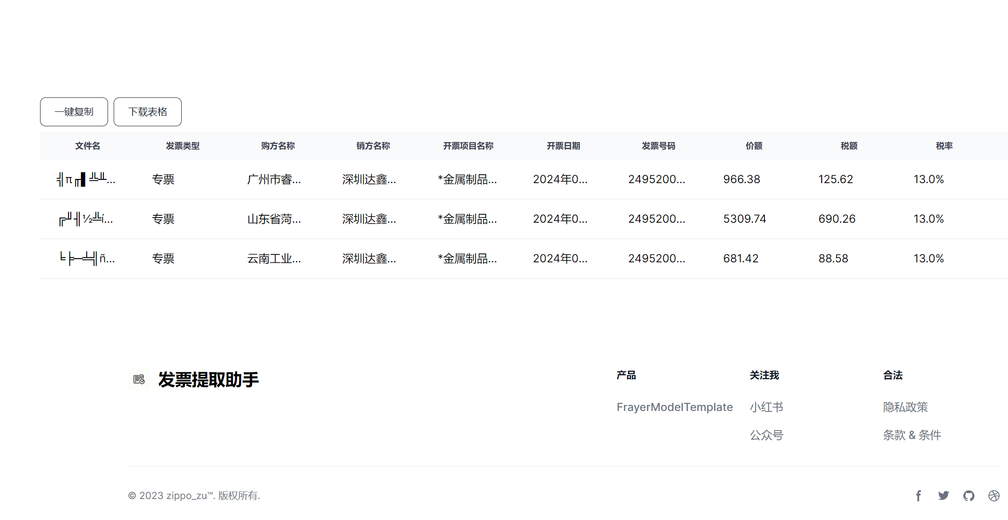Click the 开票项目名称 column header
This screenshot has height=520, width=1008.
[x=468, y=146]
